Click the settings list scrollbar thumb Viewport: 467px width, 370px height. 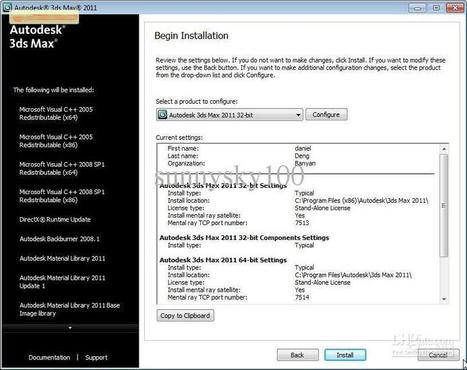[444, 205]
